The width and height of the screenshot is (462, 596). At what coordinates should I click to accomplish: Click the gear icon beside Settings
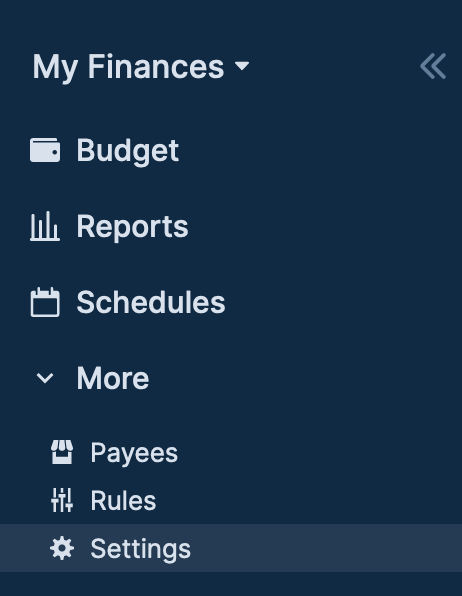pos(62,548)
